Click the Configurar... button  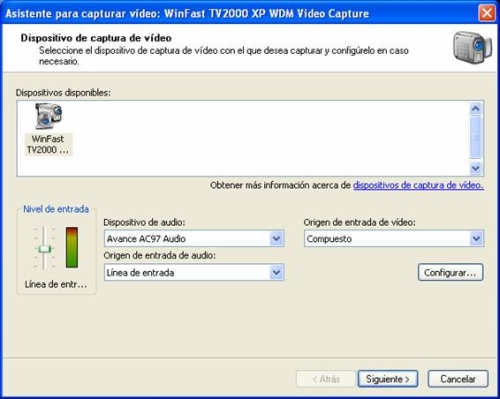point(450,272)
